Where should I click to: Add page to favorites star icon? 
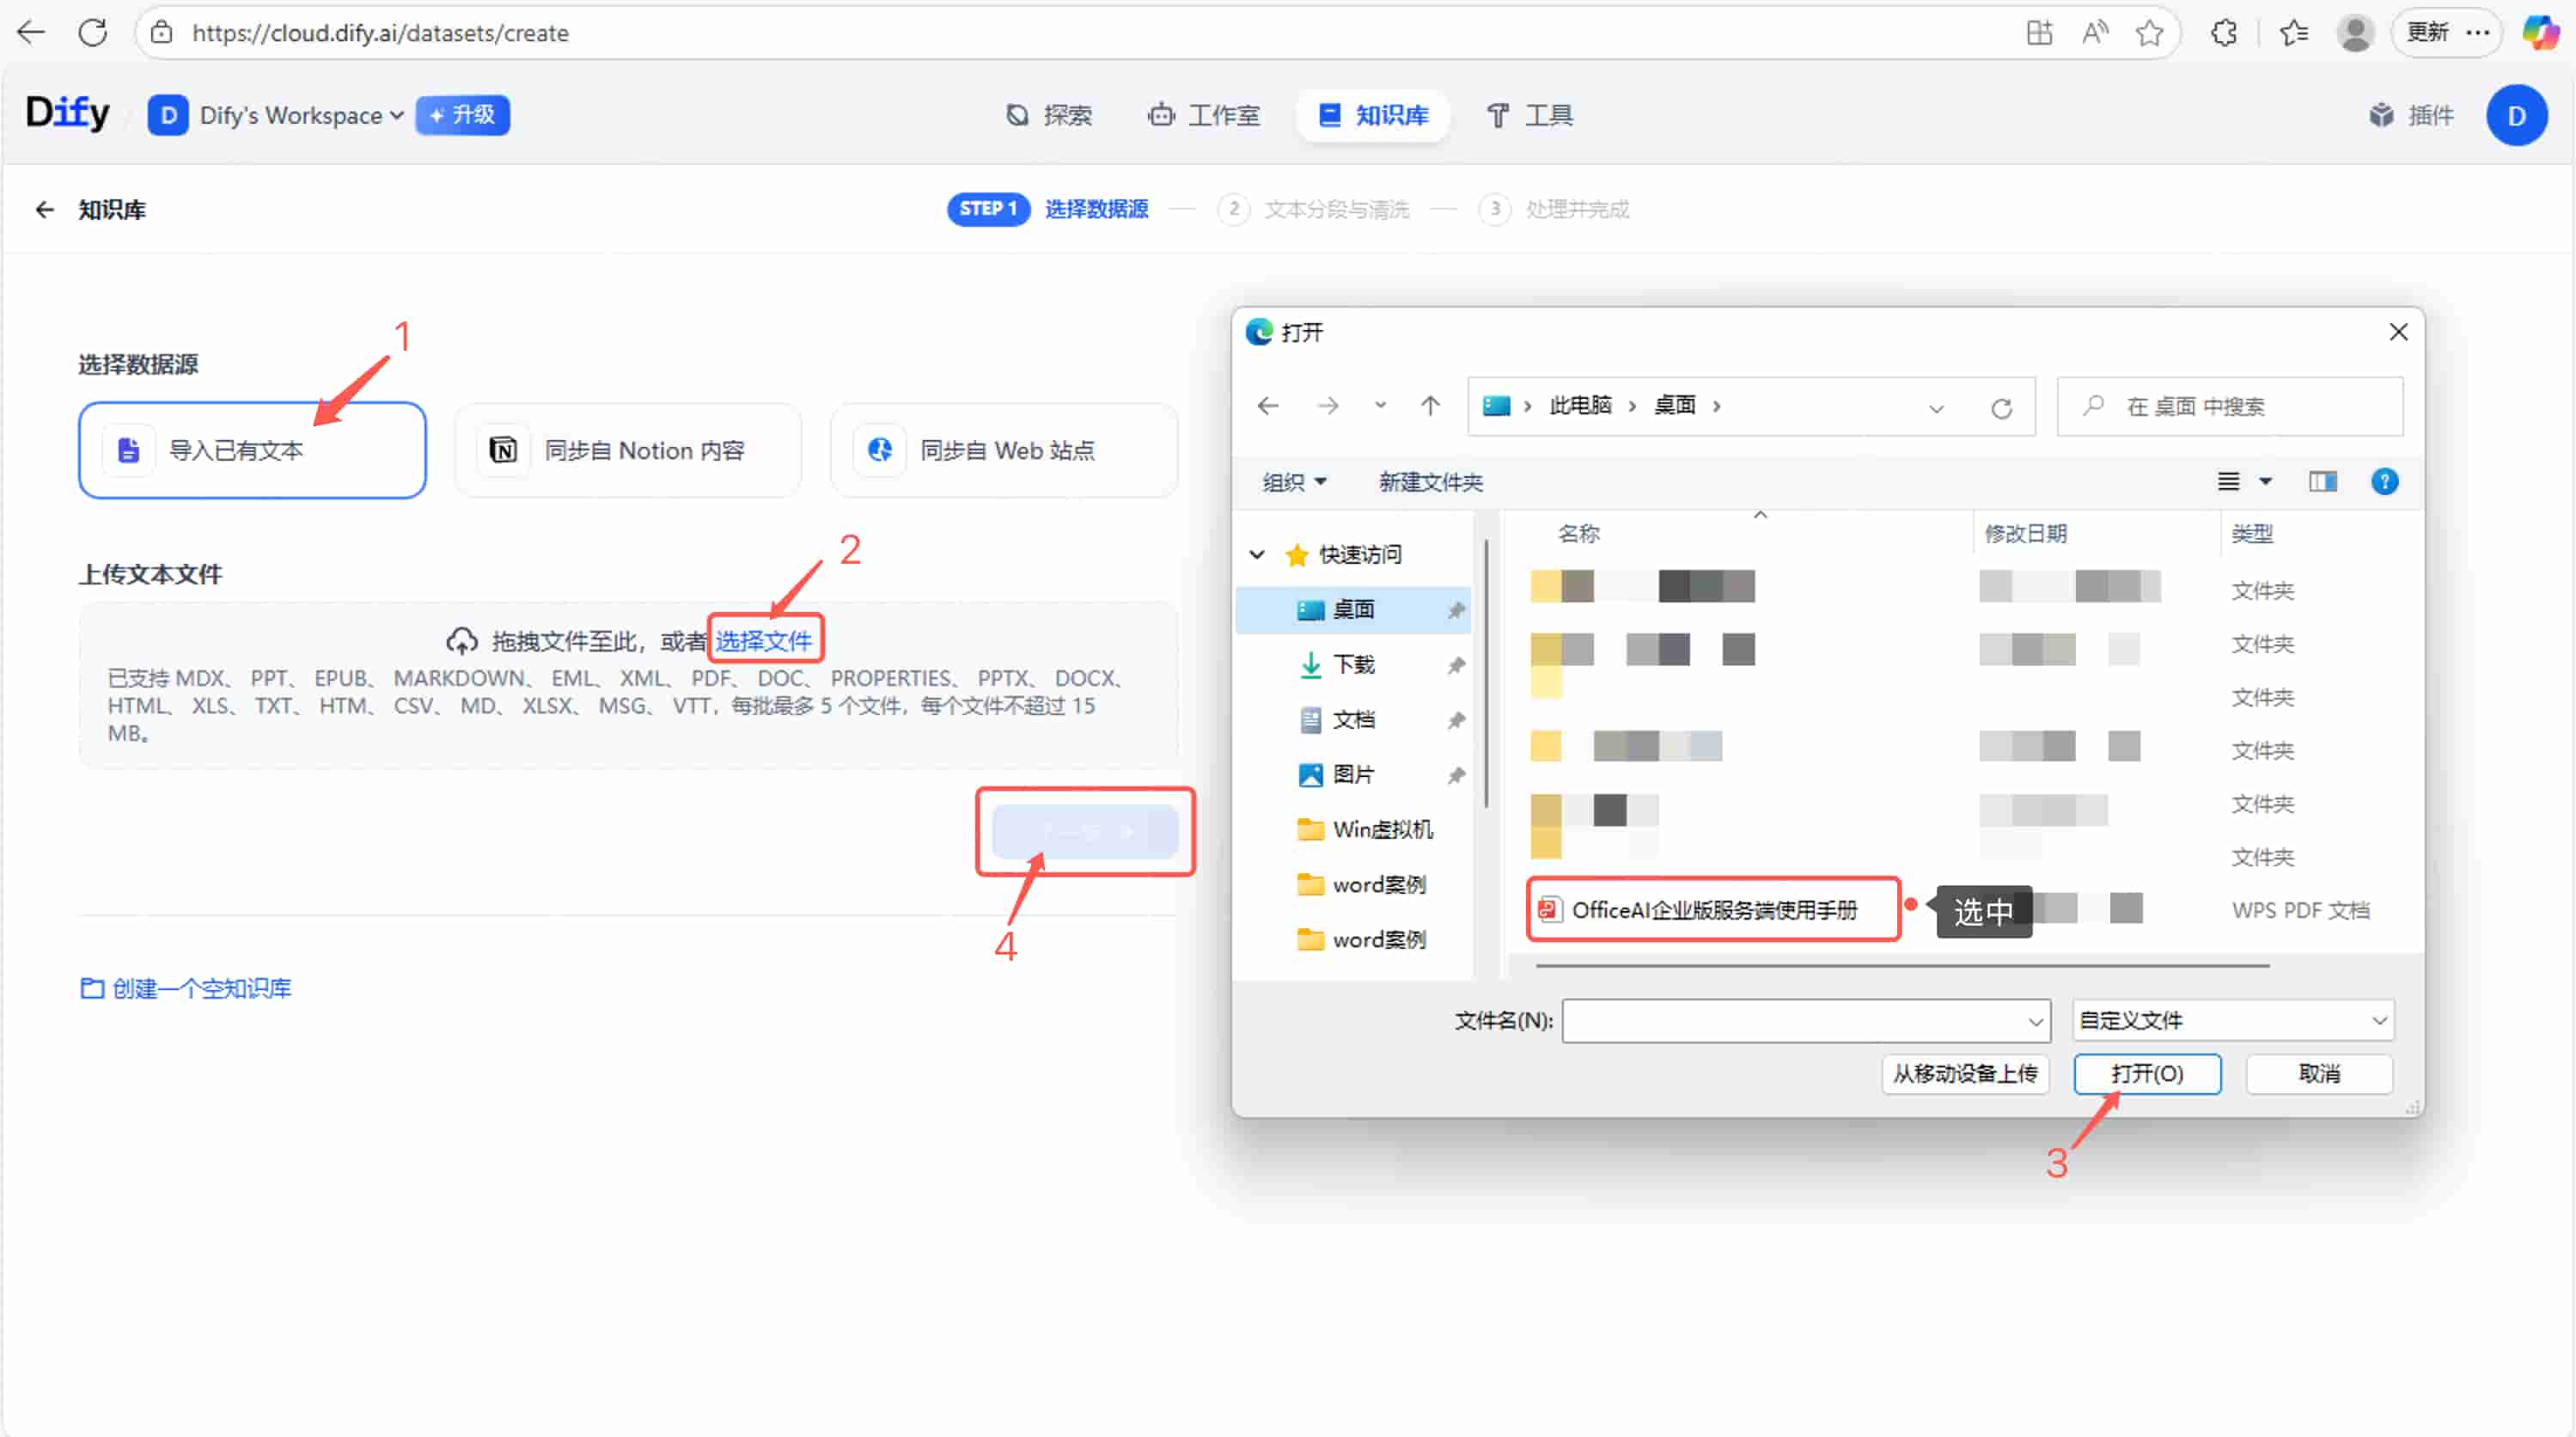click(x=2149, y=33)
